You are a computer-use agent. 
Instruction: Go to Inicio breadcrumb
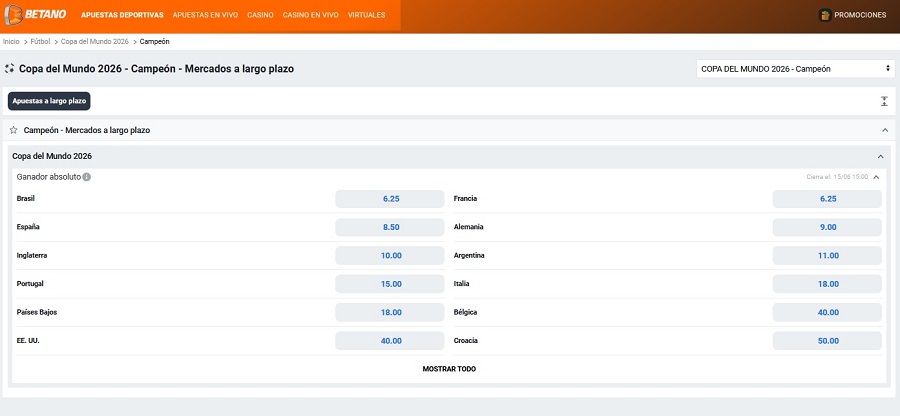tap(11, 42)
